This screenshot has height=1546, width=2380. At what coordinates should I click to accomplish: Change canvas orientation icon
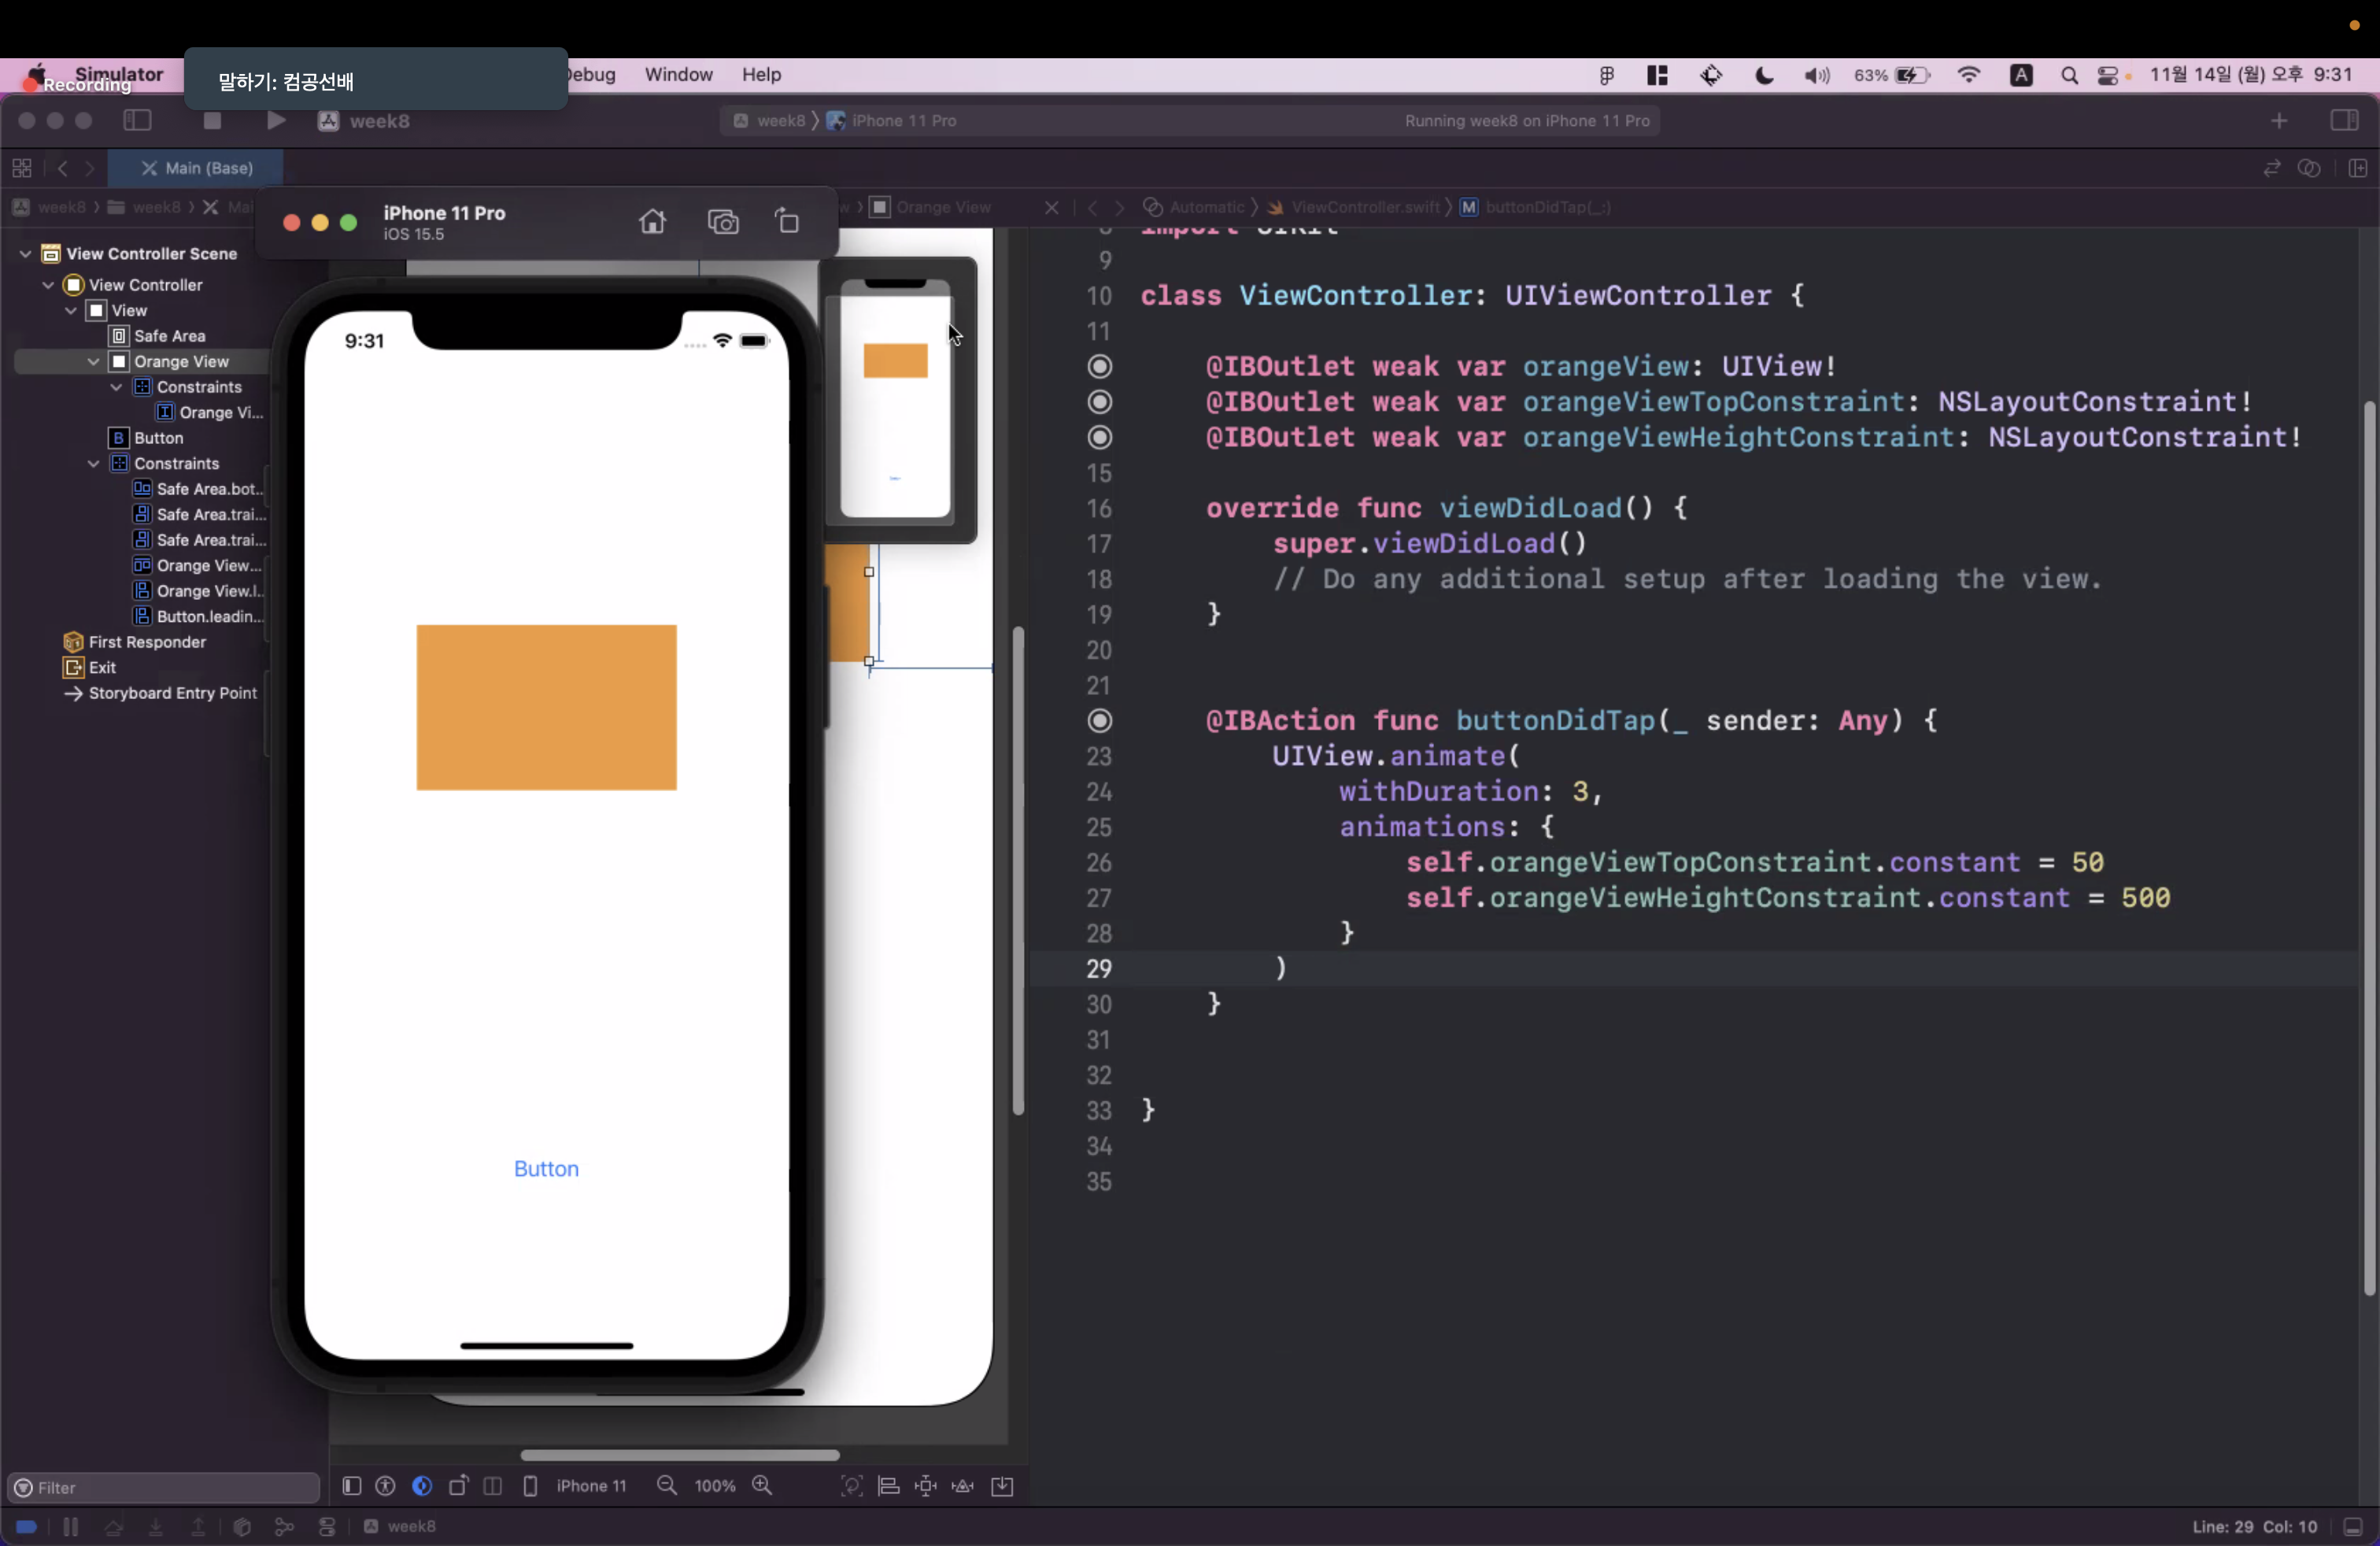(x=458, y=1486)
